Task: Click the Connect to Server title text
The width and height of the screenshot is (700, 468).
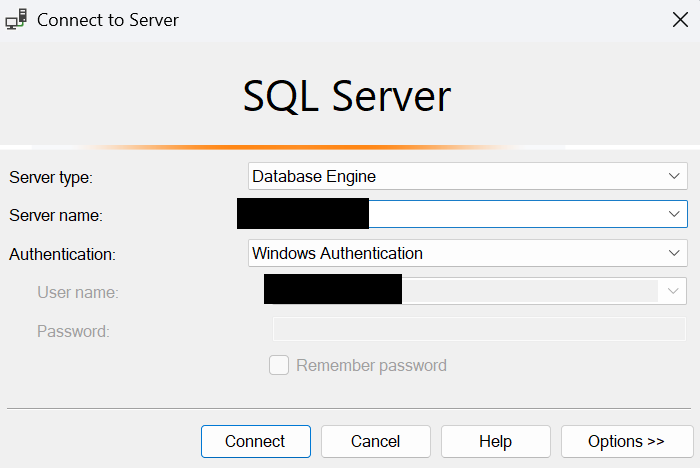Action: click(x=108, y=19)
